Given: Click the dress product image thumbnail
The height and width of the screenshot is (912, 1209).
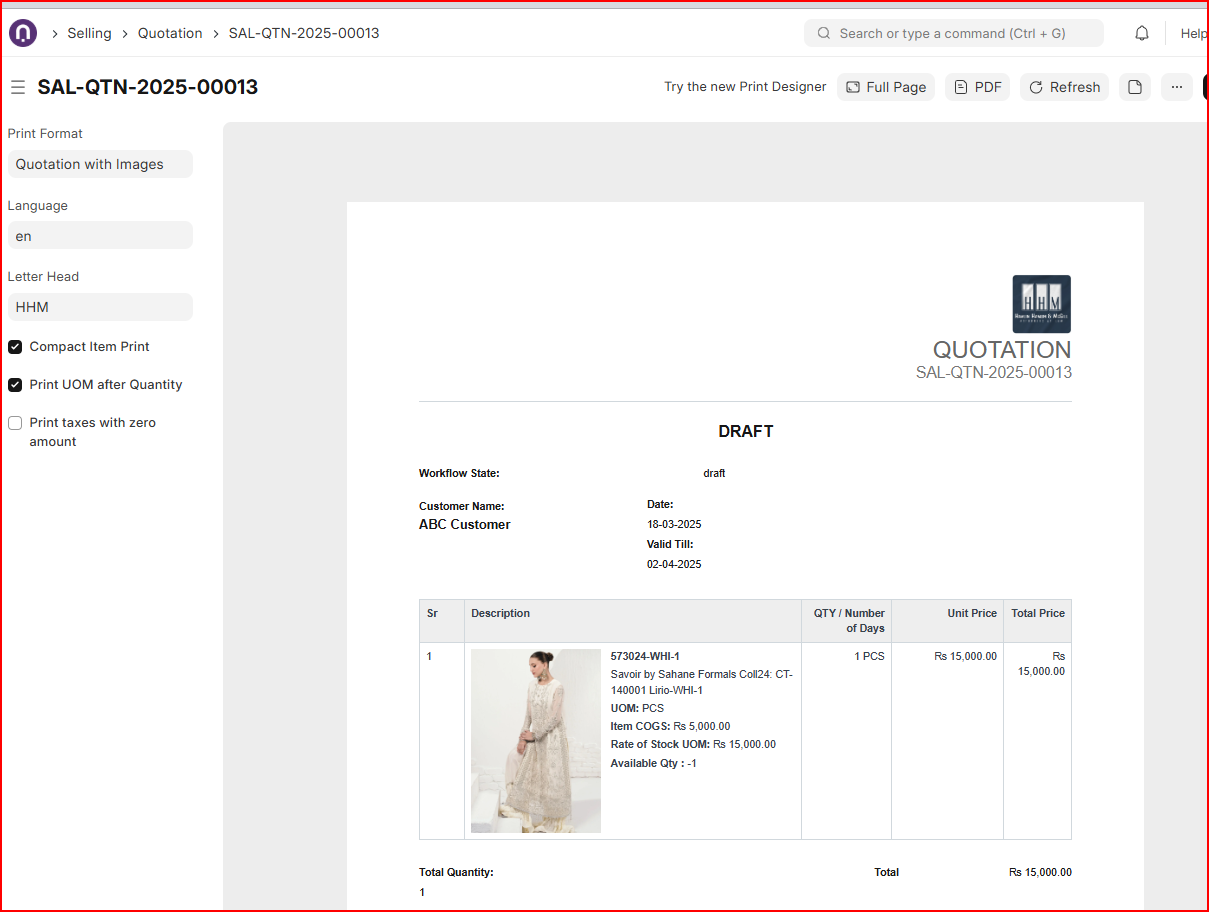Looking at the screenshot, I should pos(536,740).
